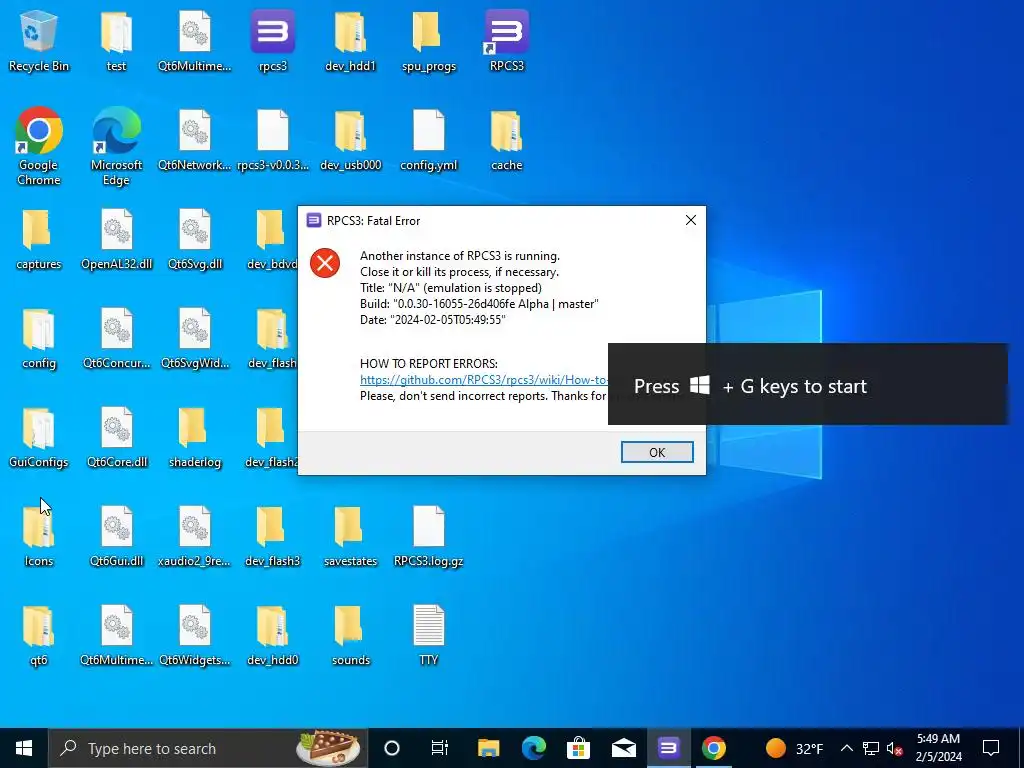Image resolution: width=1024 pixels, height=768 pixels.
Task: Select the dev_hdd1 folder
Action: (x=351, y=40)
